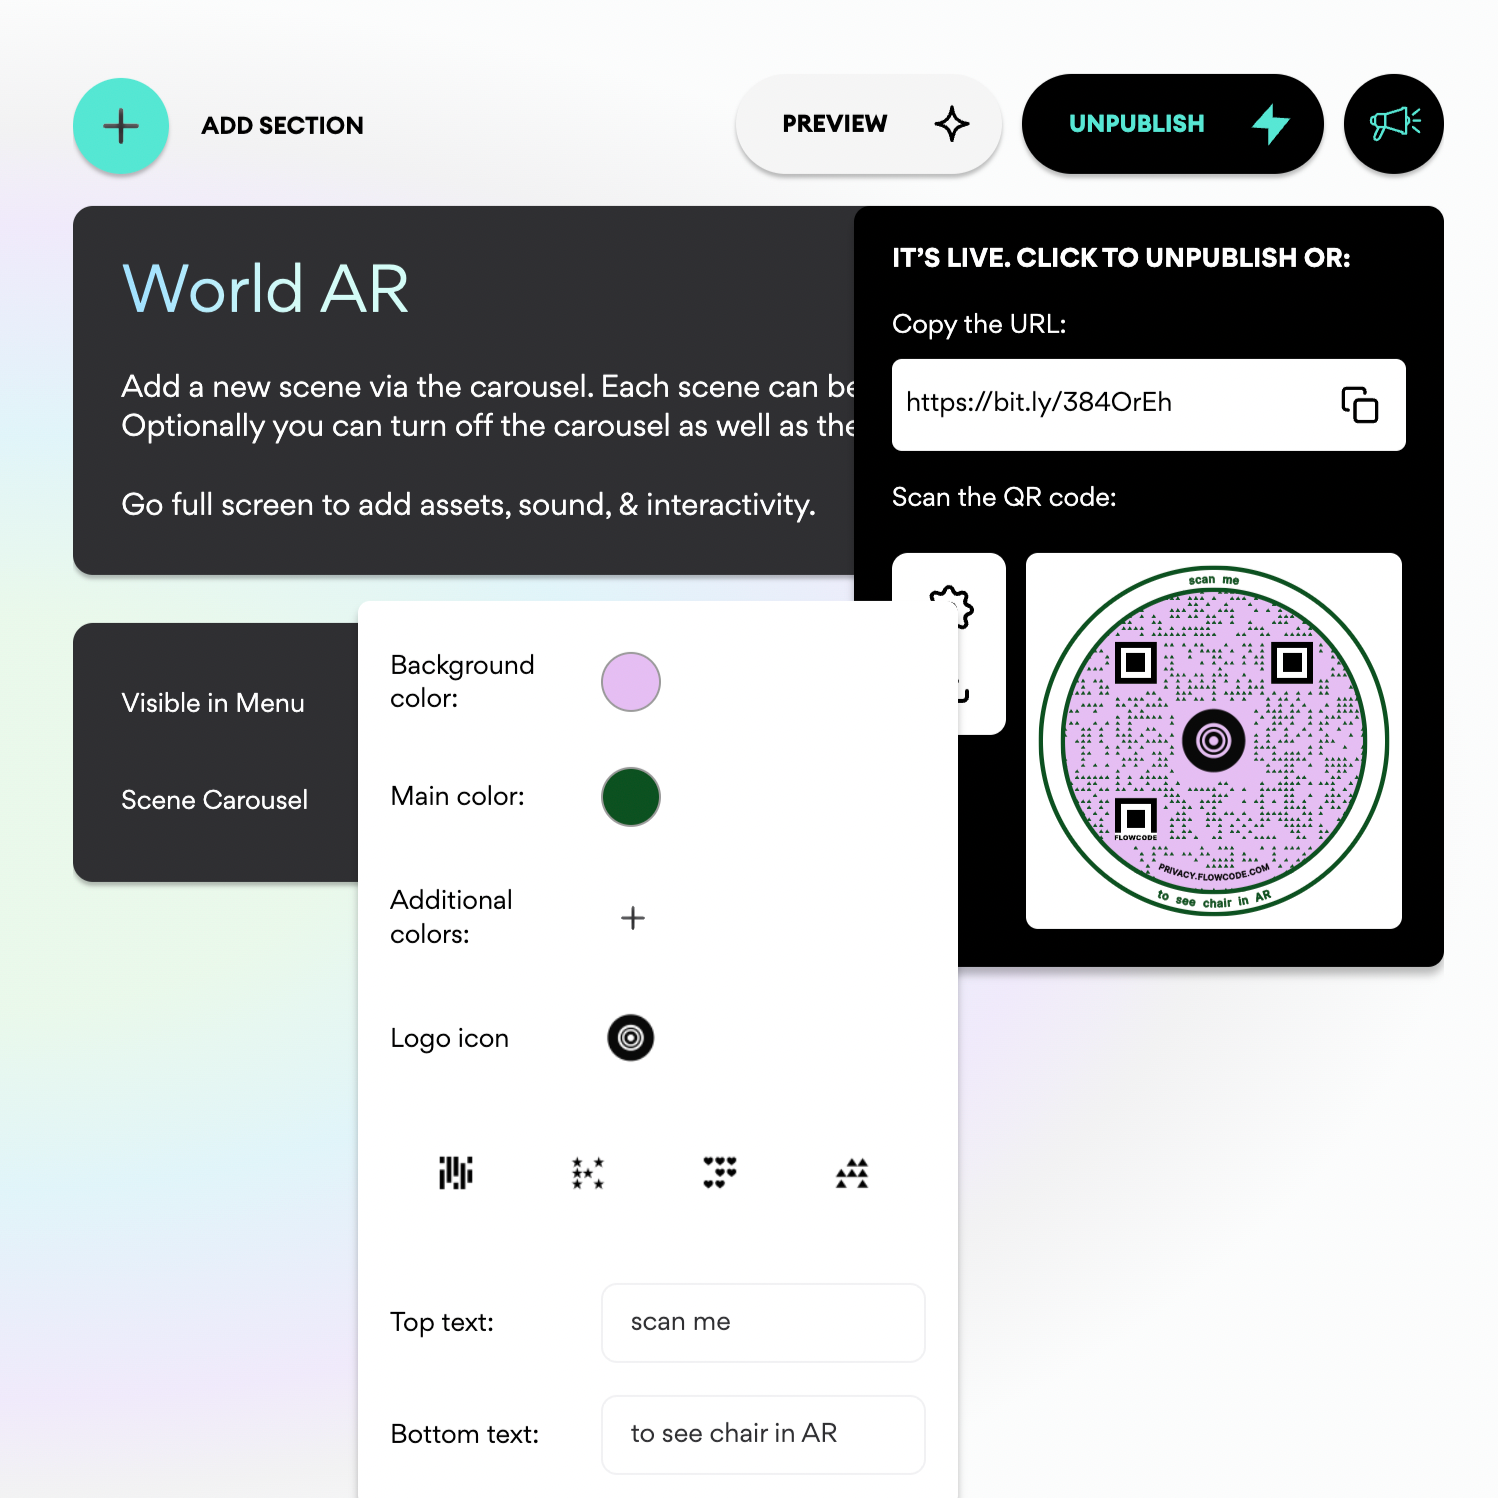This screenshot has height=1498, width=1498.
Task: Click the 'Main color:' label
Action: point(457,797)
